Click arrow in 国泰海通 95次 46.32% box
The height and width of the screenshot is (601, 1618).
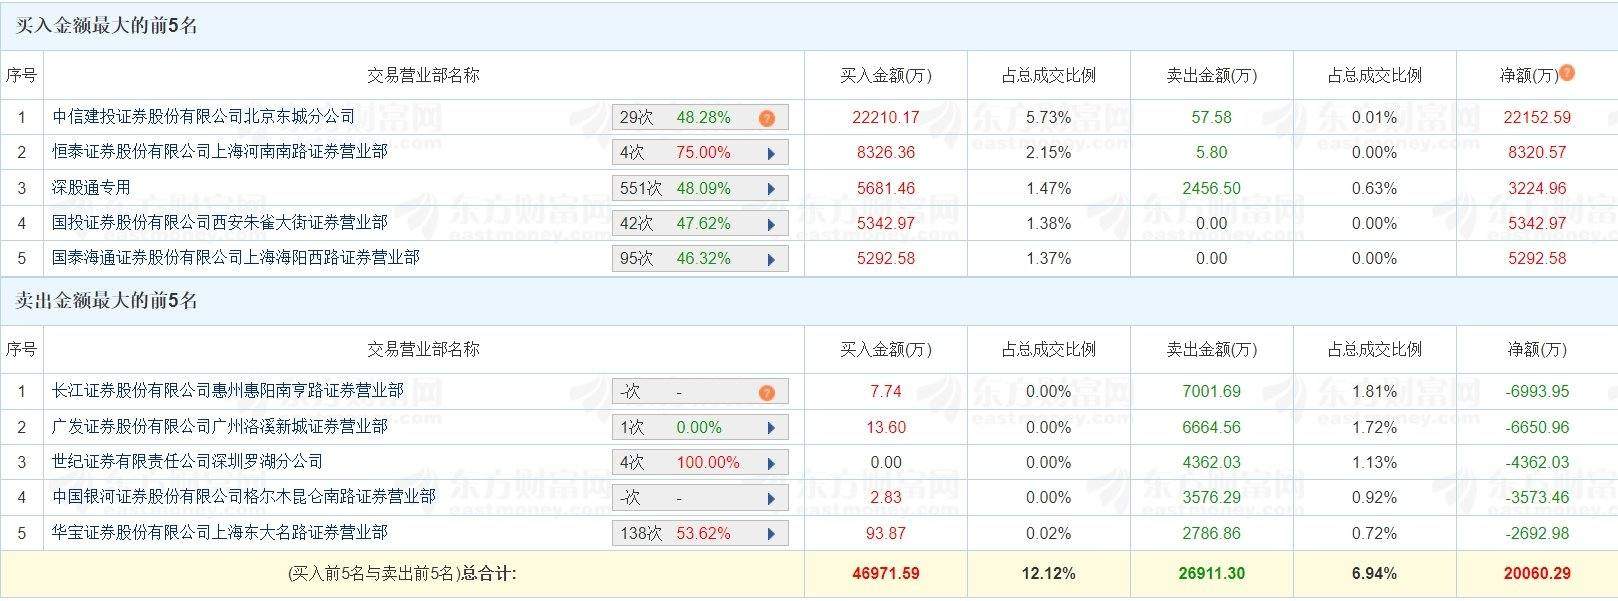tap(771, 259)
